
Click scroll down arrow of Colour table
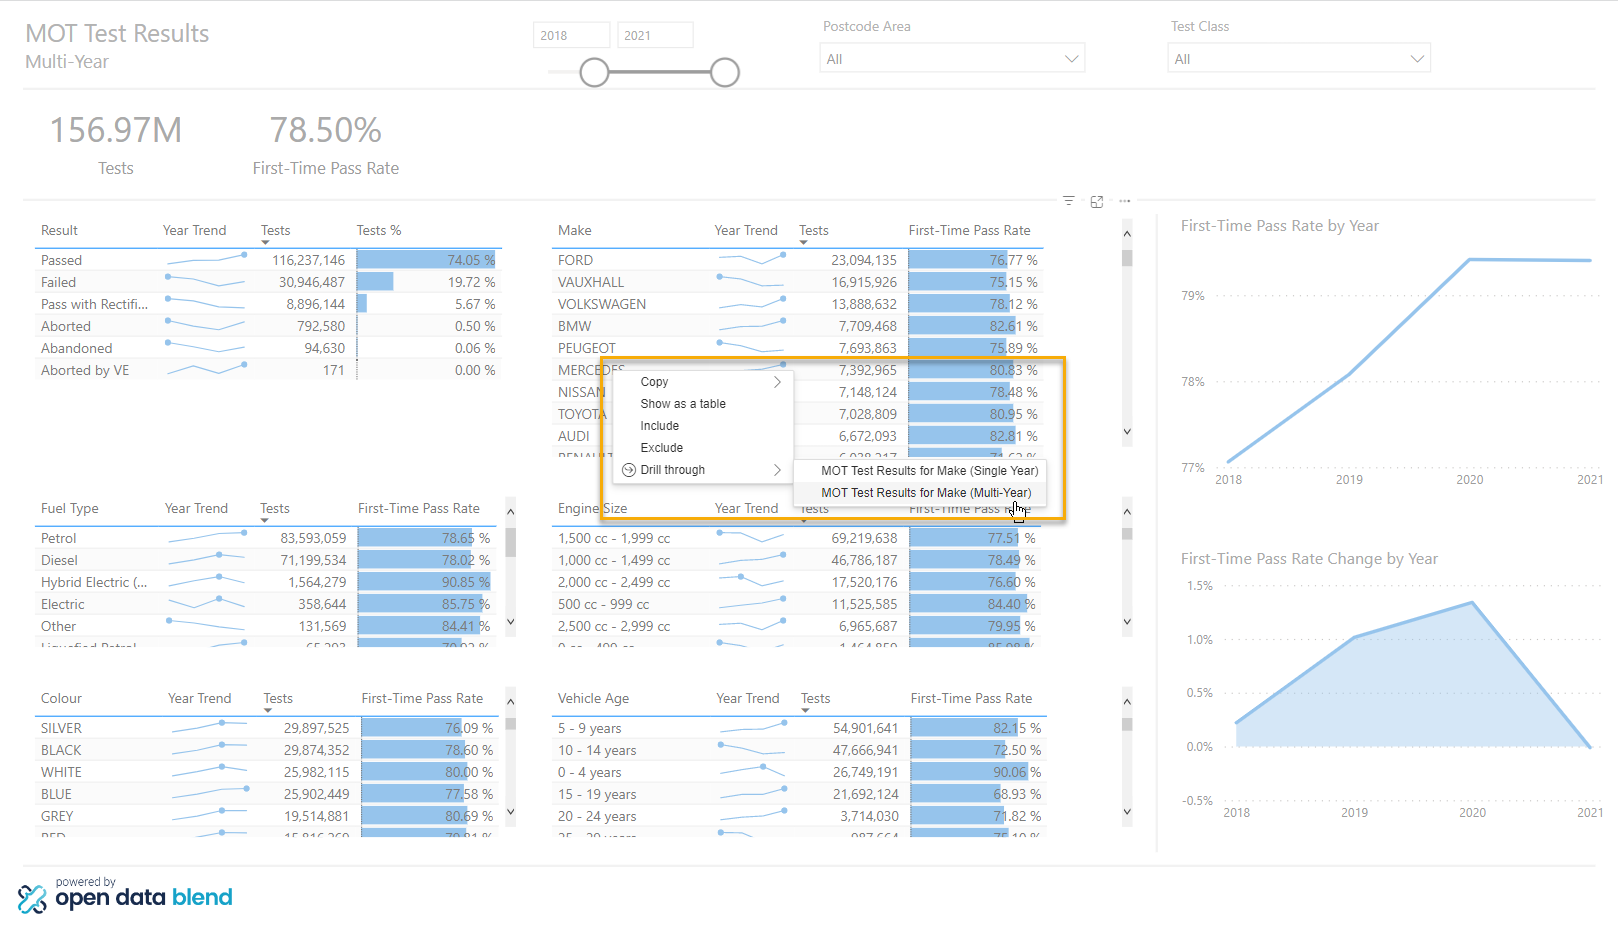point(511,812)
